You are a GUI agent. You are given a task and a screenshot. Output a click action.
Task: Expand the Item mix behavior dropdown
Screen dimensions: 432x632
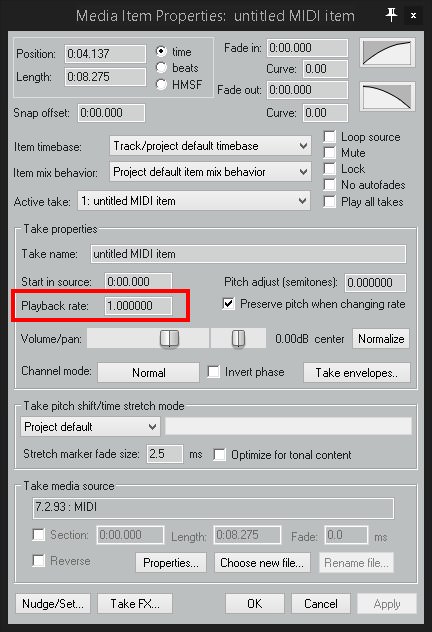click(210, 172)
